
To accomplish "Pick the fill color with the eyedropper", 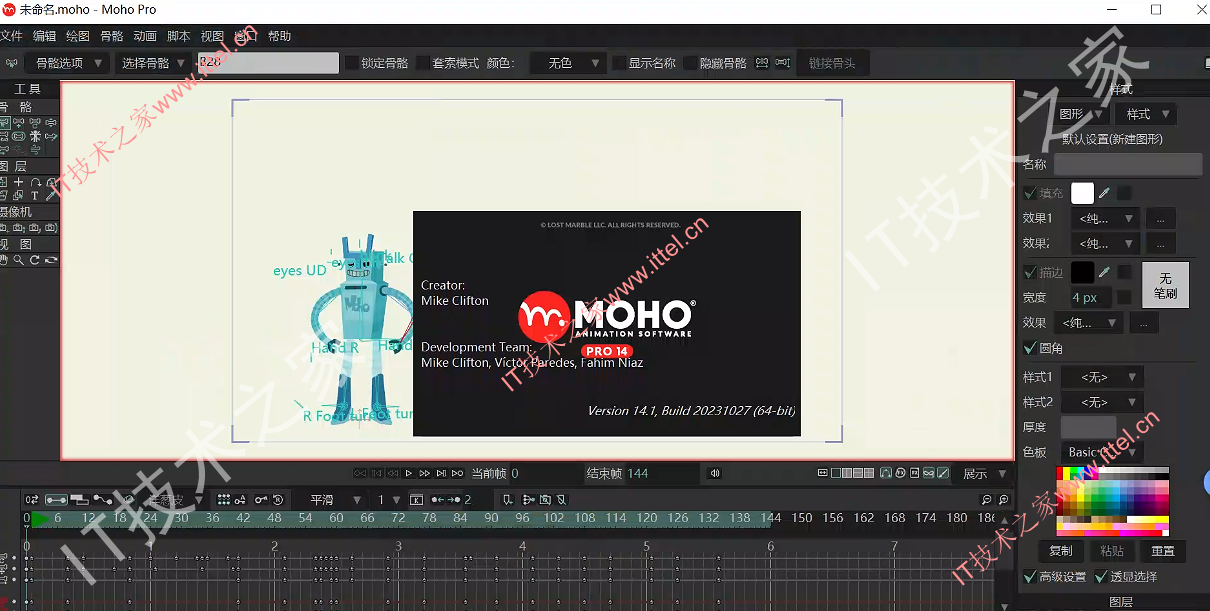I will (x=1105, y=192).
